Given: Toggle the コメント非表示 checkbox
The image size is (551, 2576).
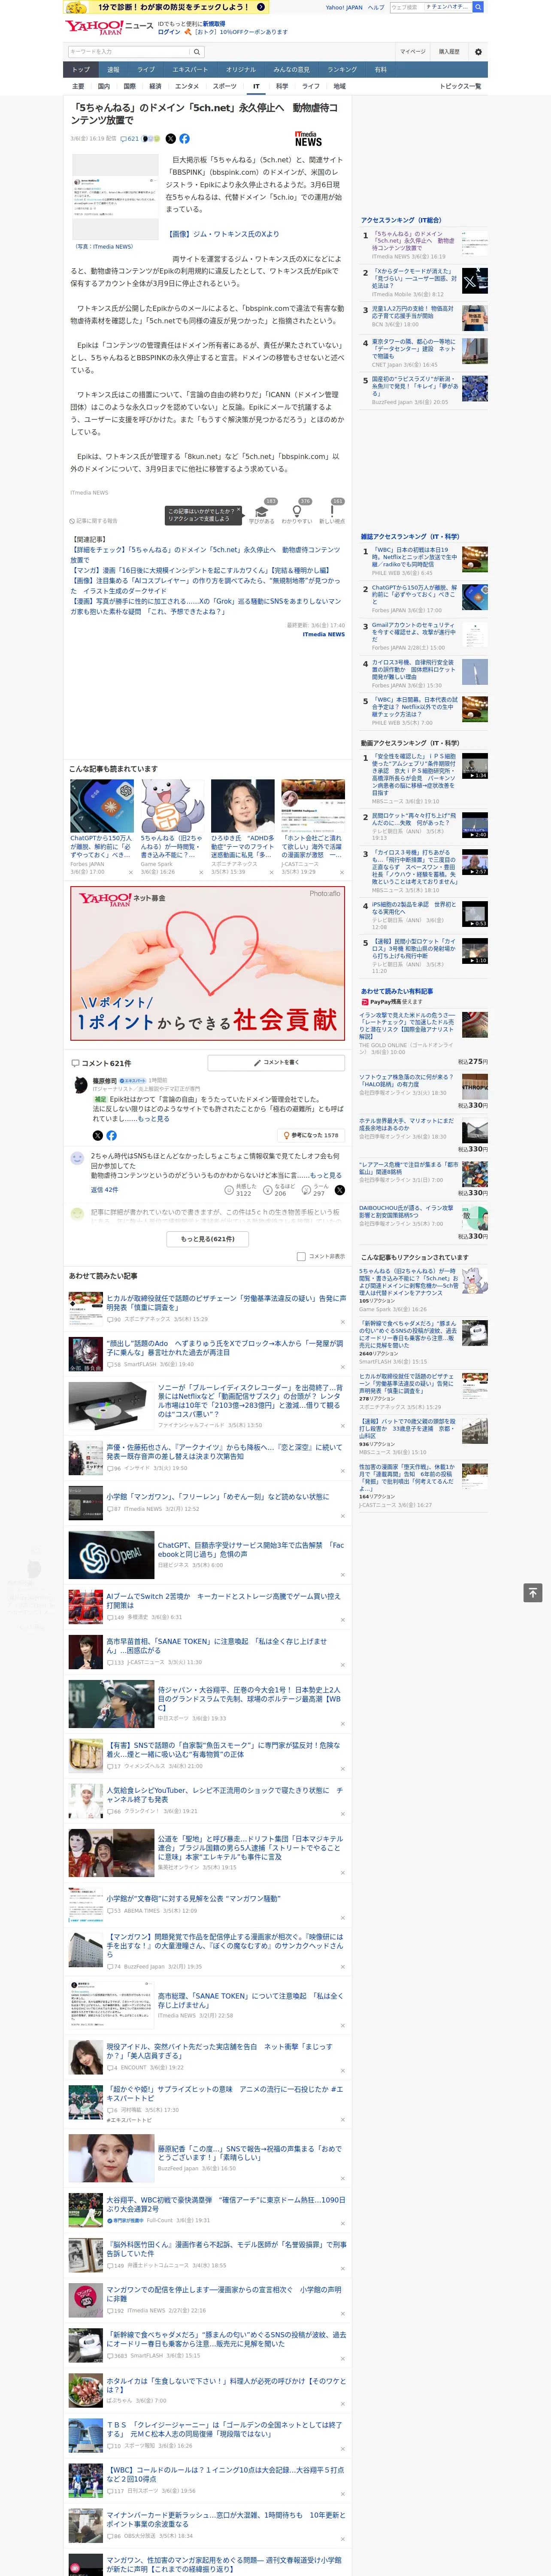Looking at the screenshot, I should click(x=301, y=1257).
